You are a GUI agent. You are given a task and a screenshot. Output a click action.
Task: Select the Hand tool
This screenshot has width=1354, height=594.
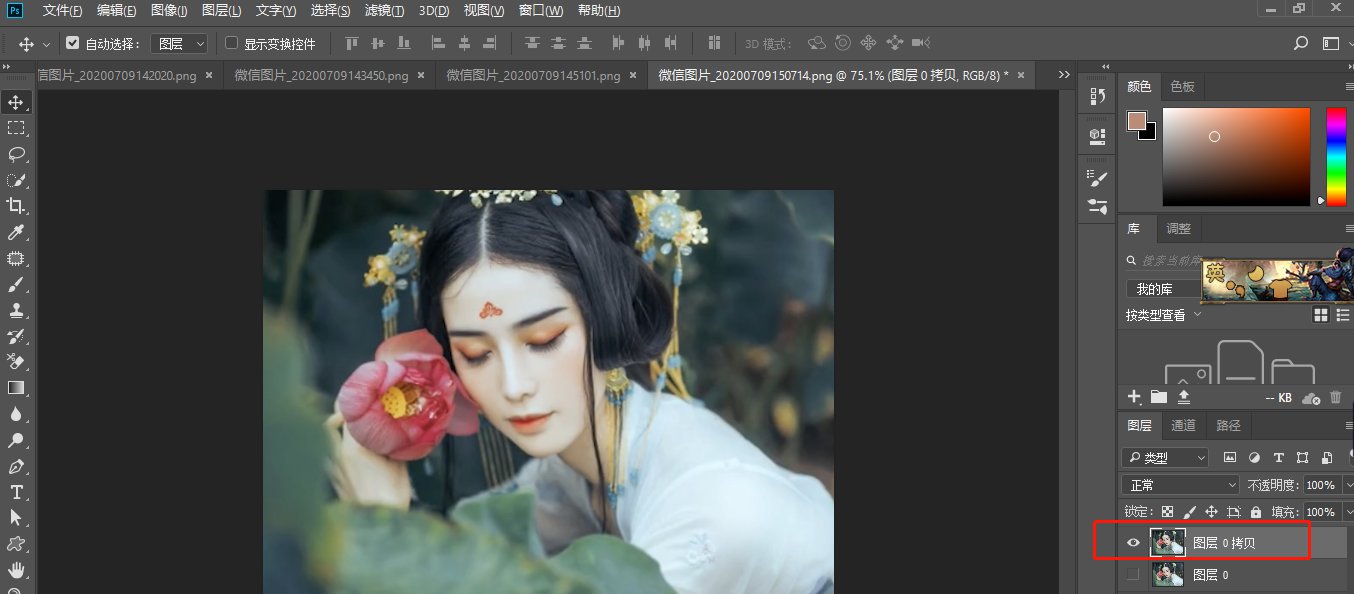[x=16, y=570]
